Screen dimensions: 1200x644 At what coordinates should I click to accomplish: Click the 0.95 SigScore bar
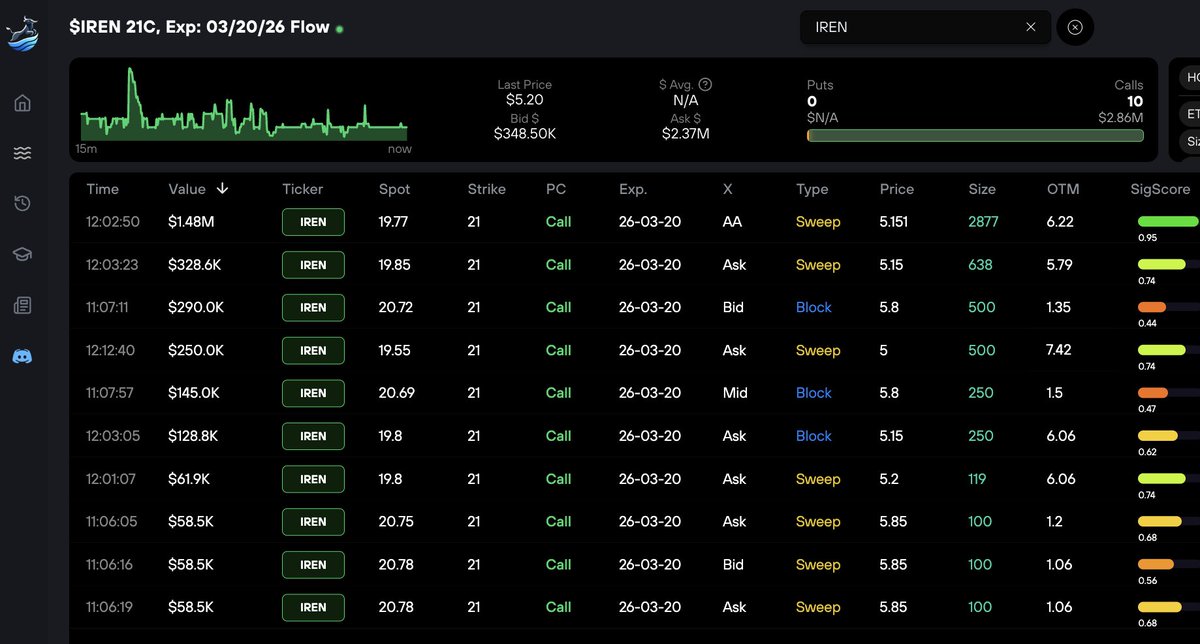1168,221
